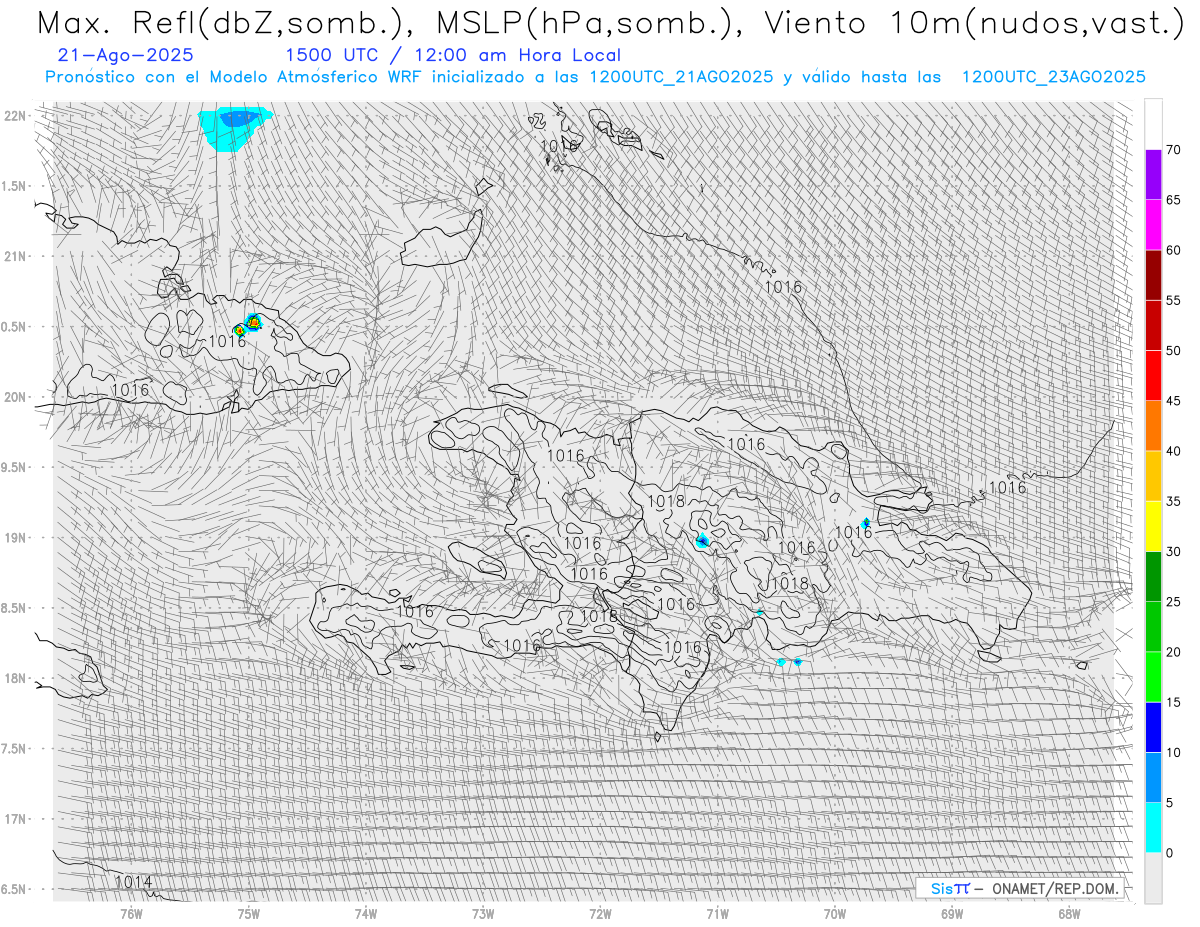The image size is (1200, 927).
Task: Select the orange 40–45 dBZ colorbar segment
Action: [1153, 425]
